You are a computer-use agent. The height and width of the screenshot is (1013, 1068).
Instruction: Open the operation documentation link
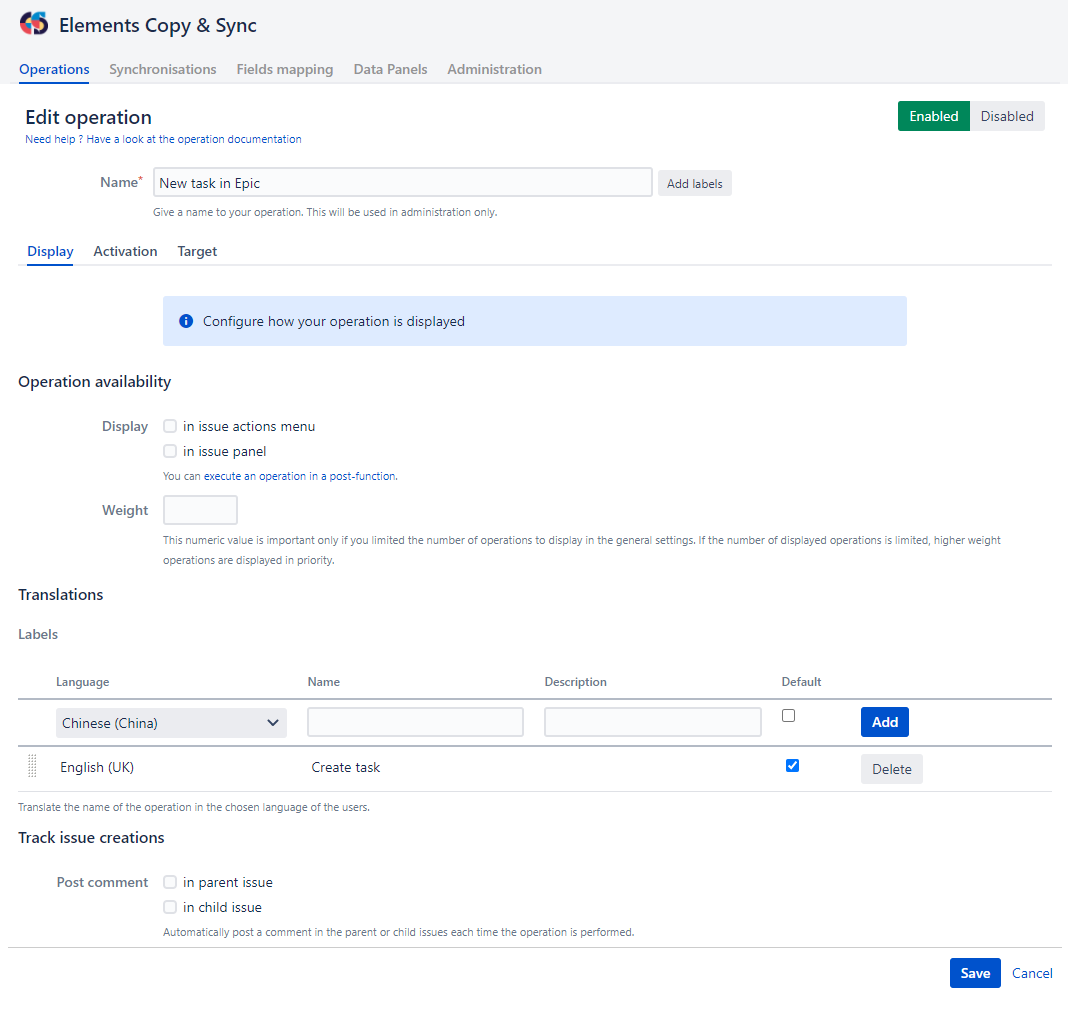click(257, 138)
